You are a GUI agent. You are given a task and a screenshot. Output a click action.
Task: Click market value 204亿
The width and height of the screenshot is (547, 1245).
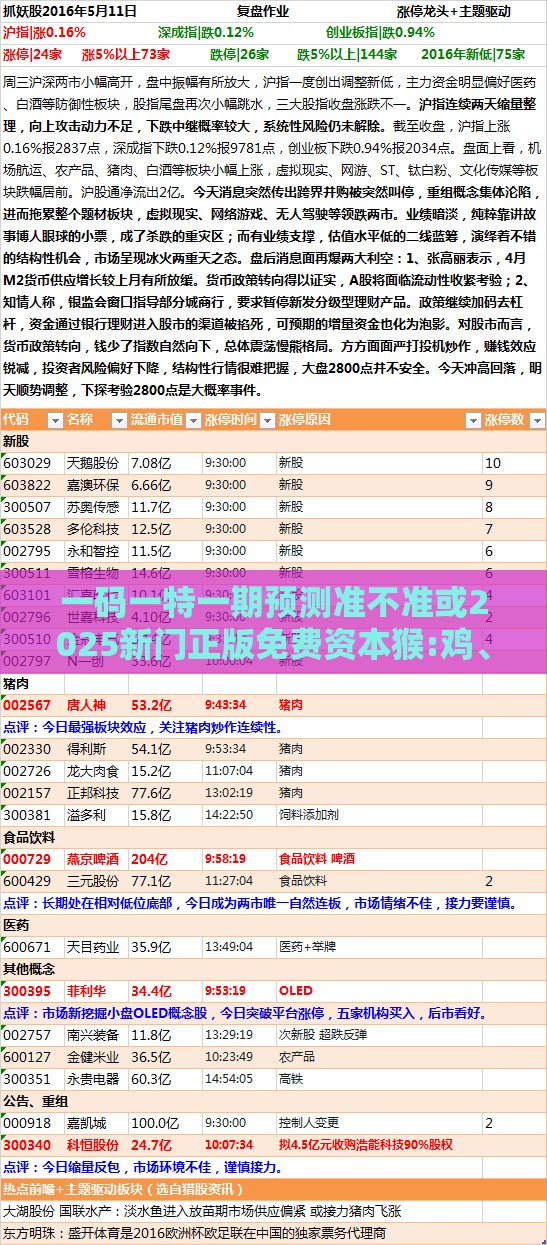[150, 858]
